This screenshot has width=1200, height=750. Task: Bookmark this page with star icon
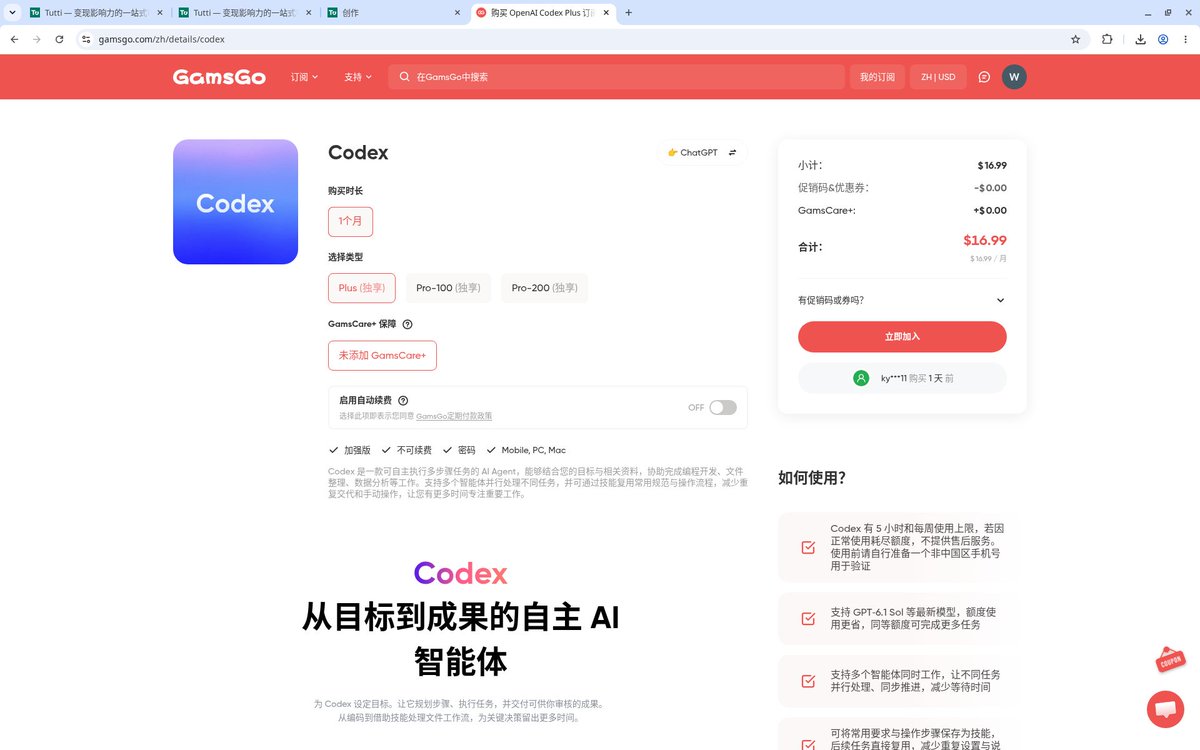point(1075,39)
